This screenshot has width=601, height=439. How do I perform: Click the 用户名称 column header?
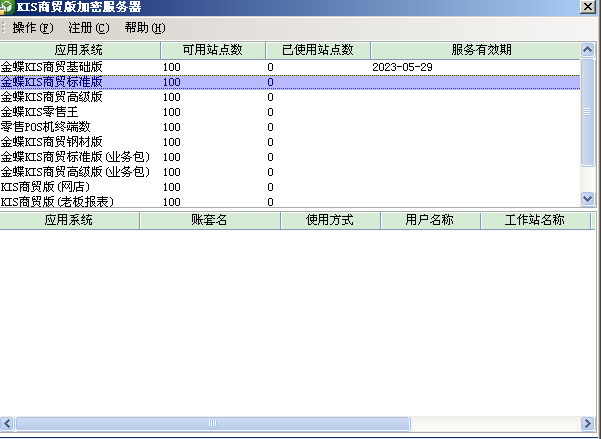[430, 220]
